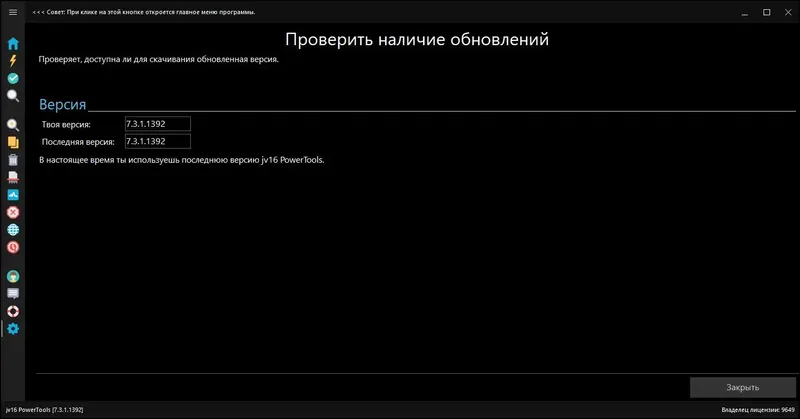Click the gray chat message icon

tap(13, 293)
